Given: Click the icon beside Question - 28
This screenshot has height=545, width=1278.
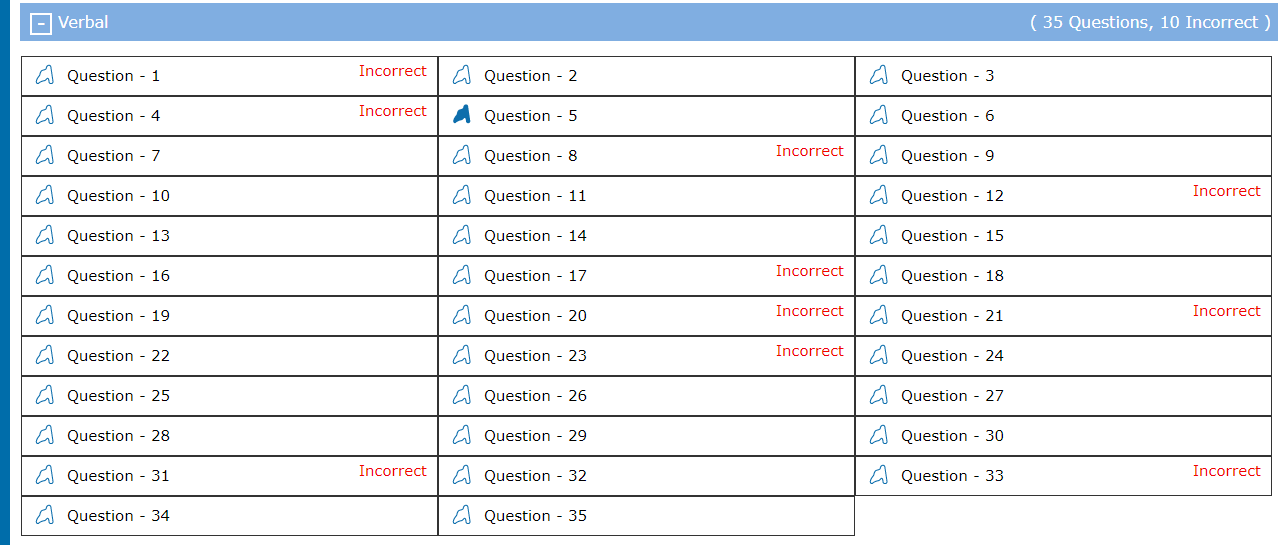Looking at the screenshot, I should click(44, 436).
